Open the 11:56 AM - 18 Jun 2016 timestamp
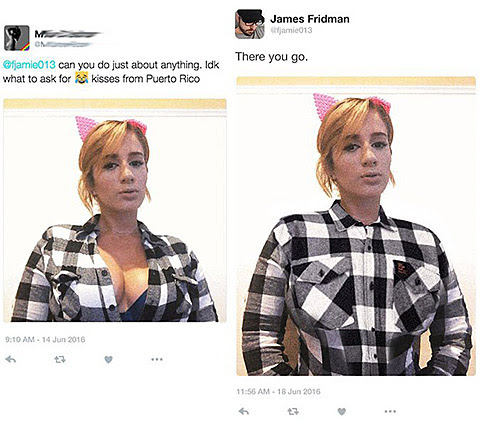 [278, 391]
